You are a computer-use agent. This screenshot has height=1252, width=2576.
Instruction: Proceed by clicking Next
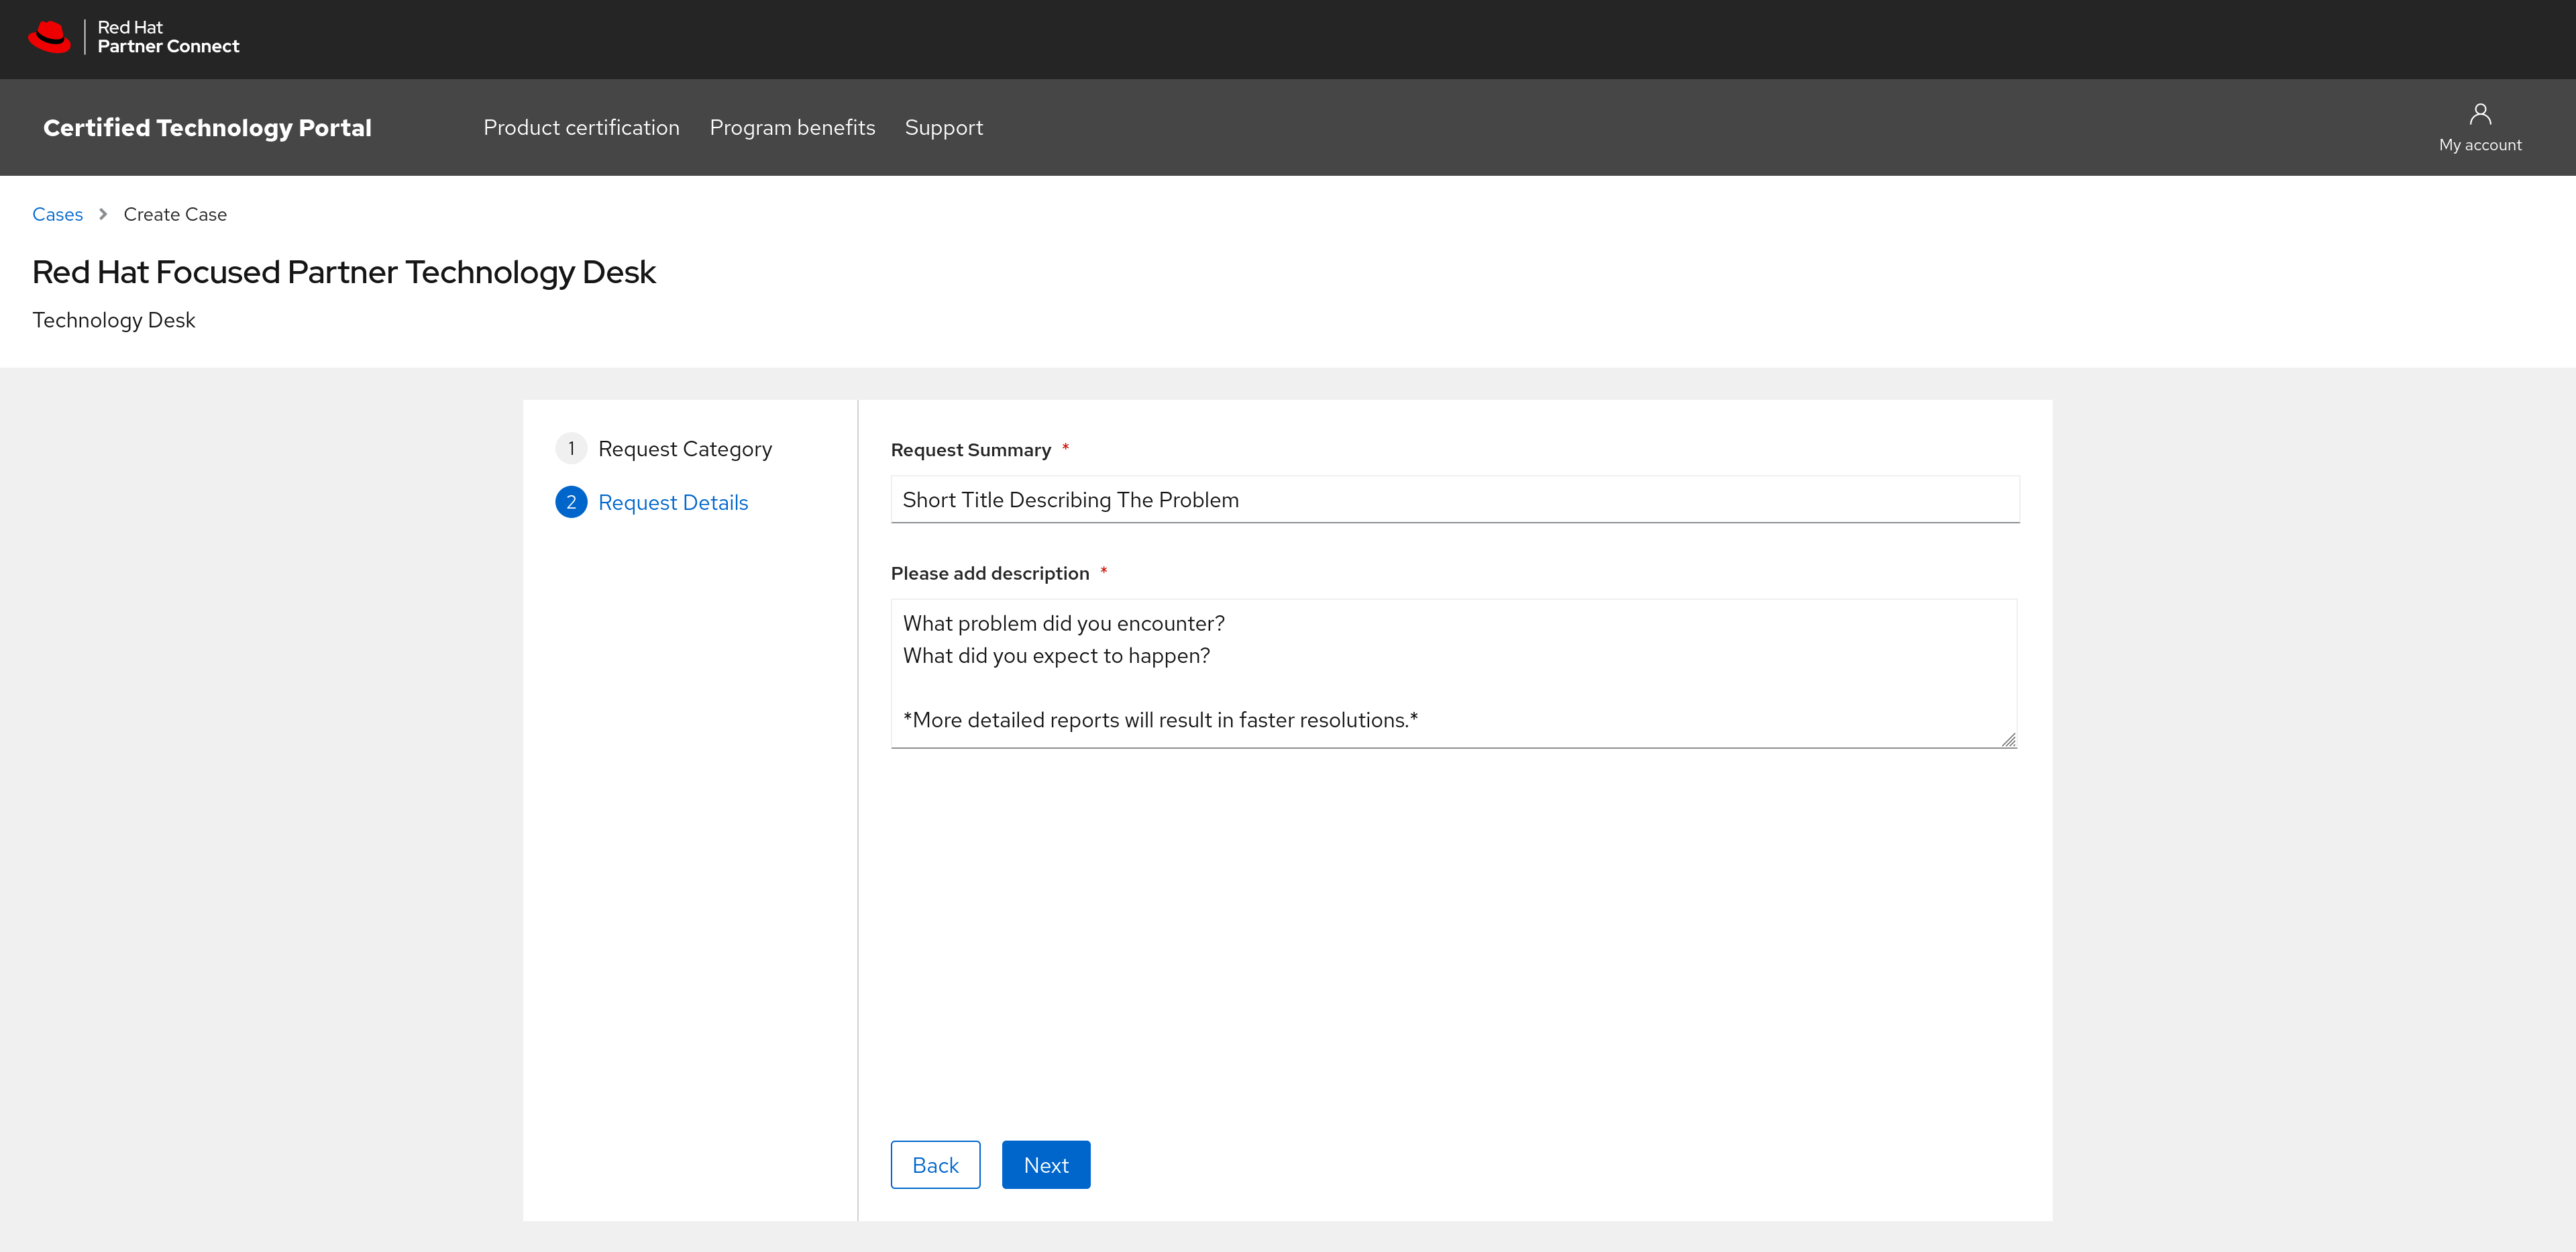pos(1046,1164)
